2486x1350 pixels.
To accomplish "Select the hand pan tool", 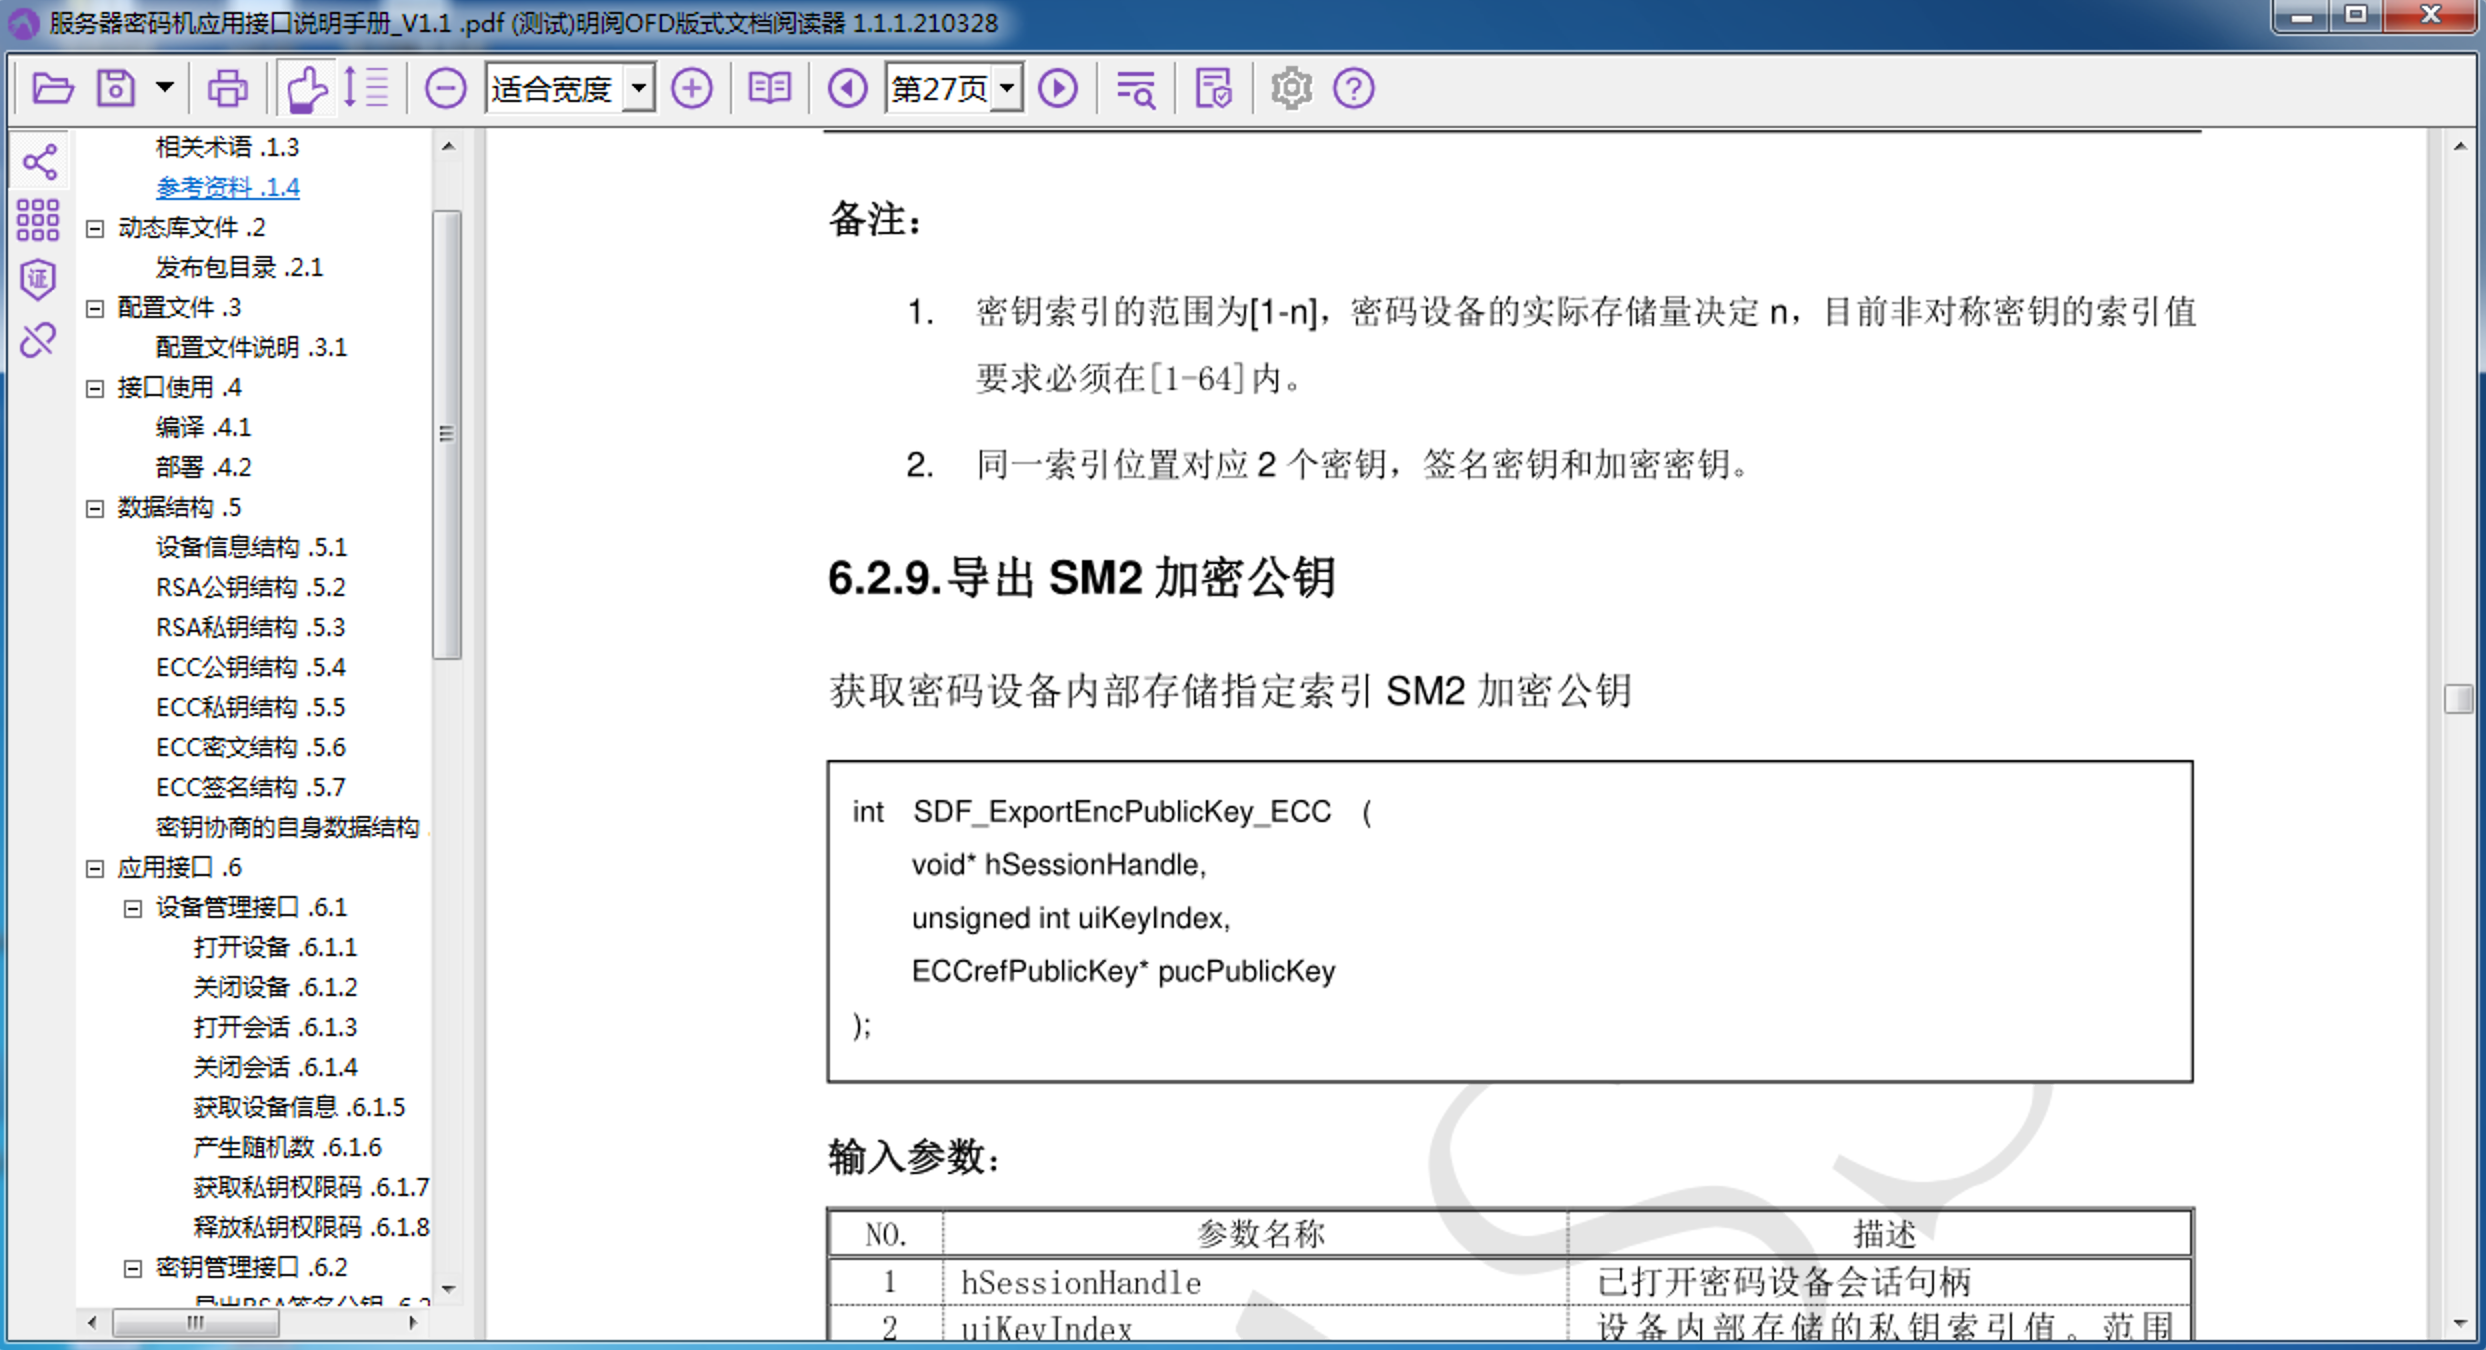I will (305, 89).
